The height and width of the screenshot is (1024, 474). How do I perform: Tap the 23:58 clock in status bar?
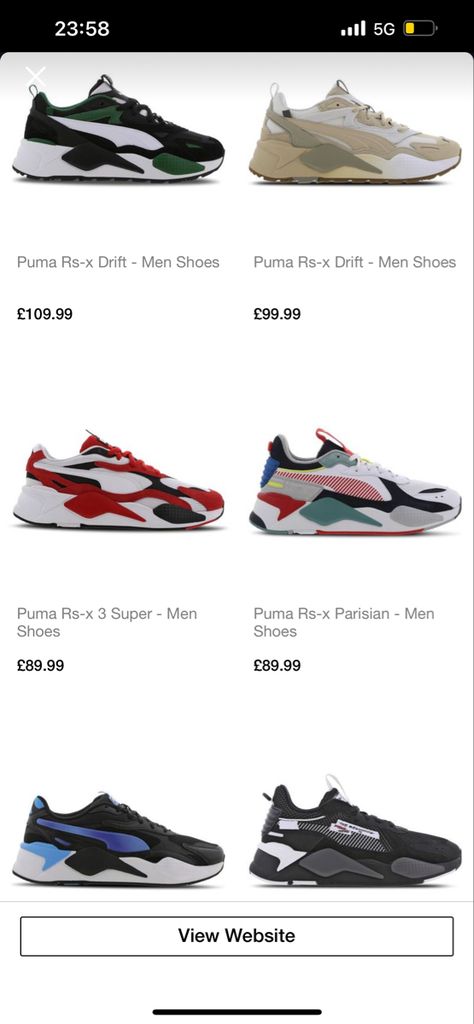pos(82,29)
